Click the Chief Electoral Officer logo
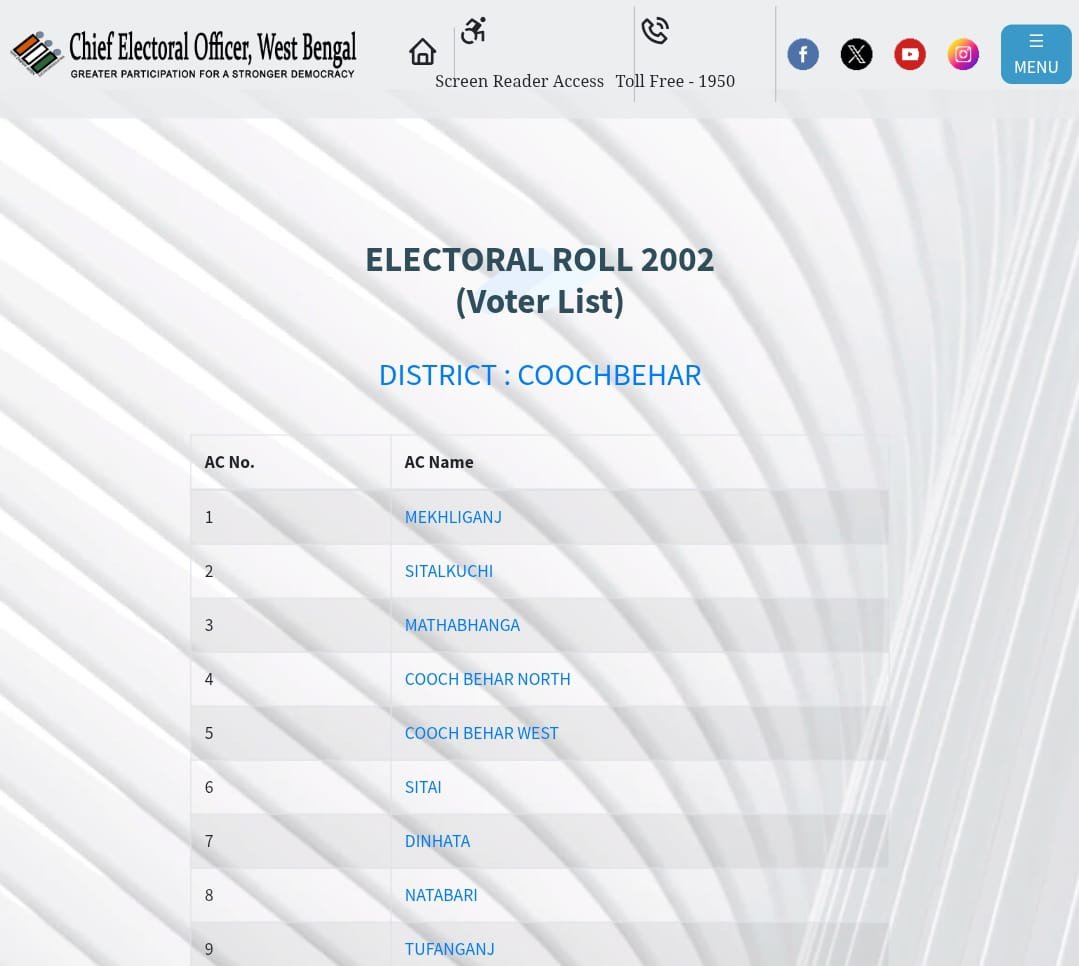This screenshot has width=1079, height=966. 185,53
